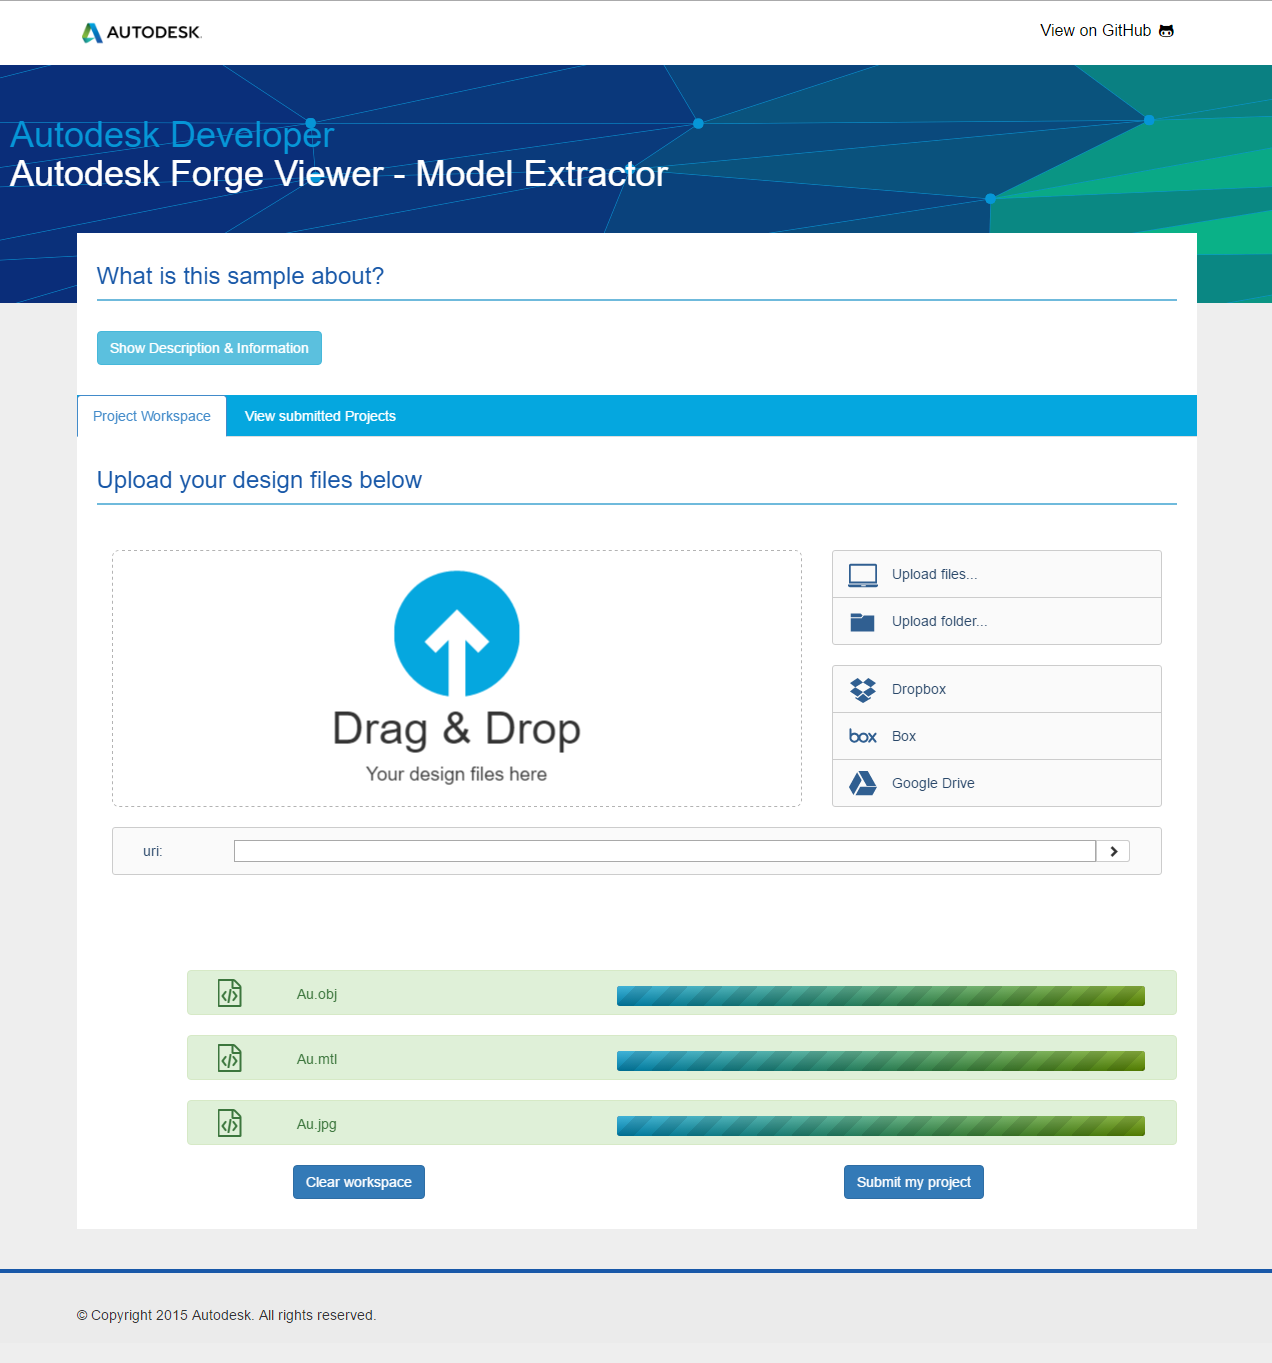Open View submitted Projects tab
1272x1363 pixels.
coord(320,416)
